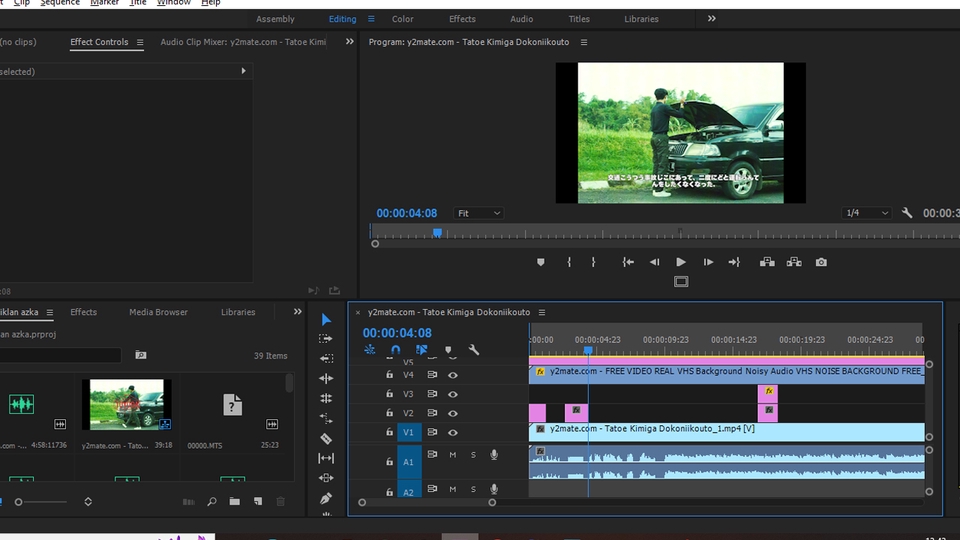Toggle Snap magnet in timeline
This screenshot has height=540, width=960.
[x=396, y=350]
